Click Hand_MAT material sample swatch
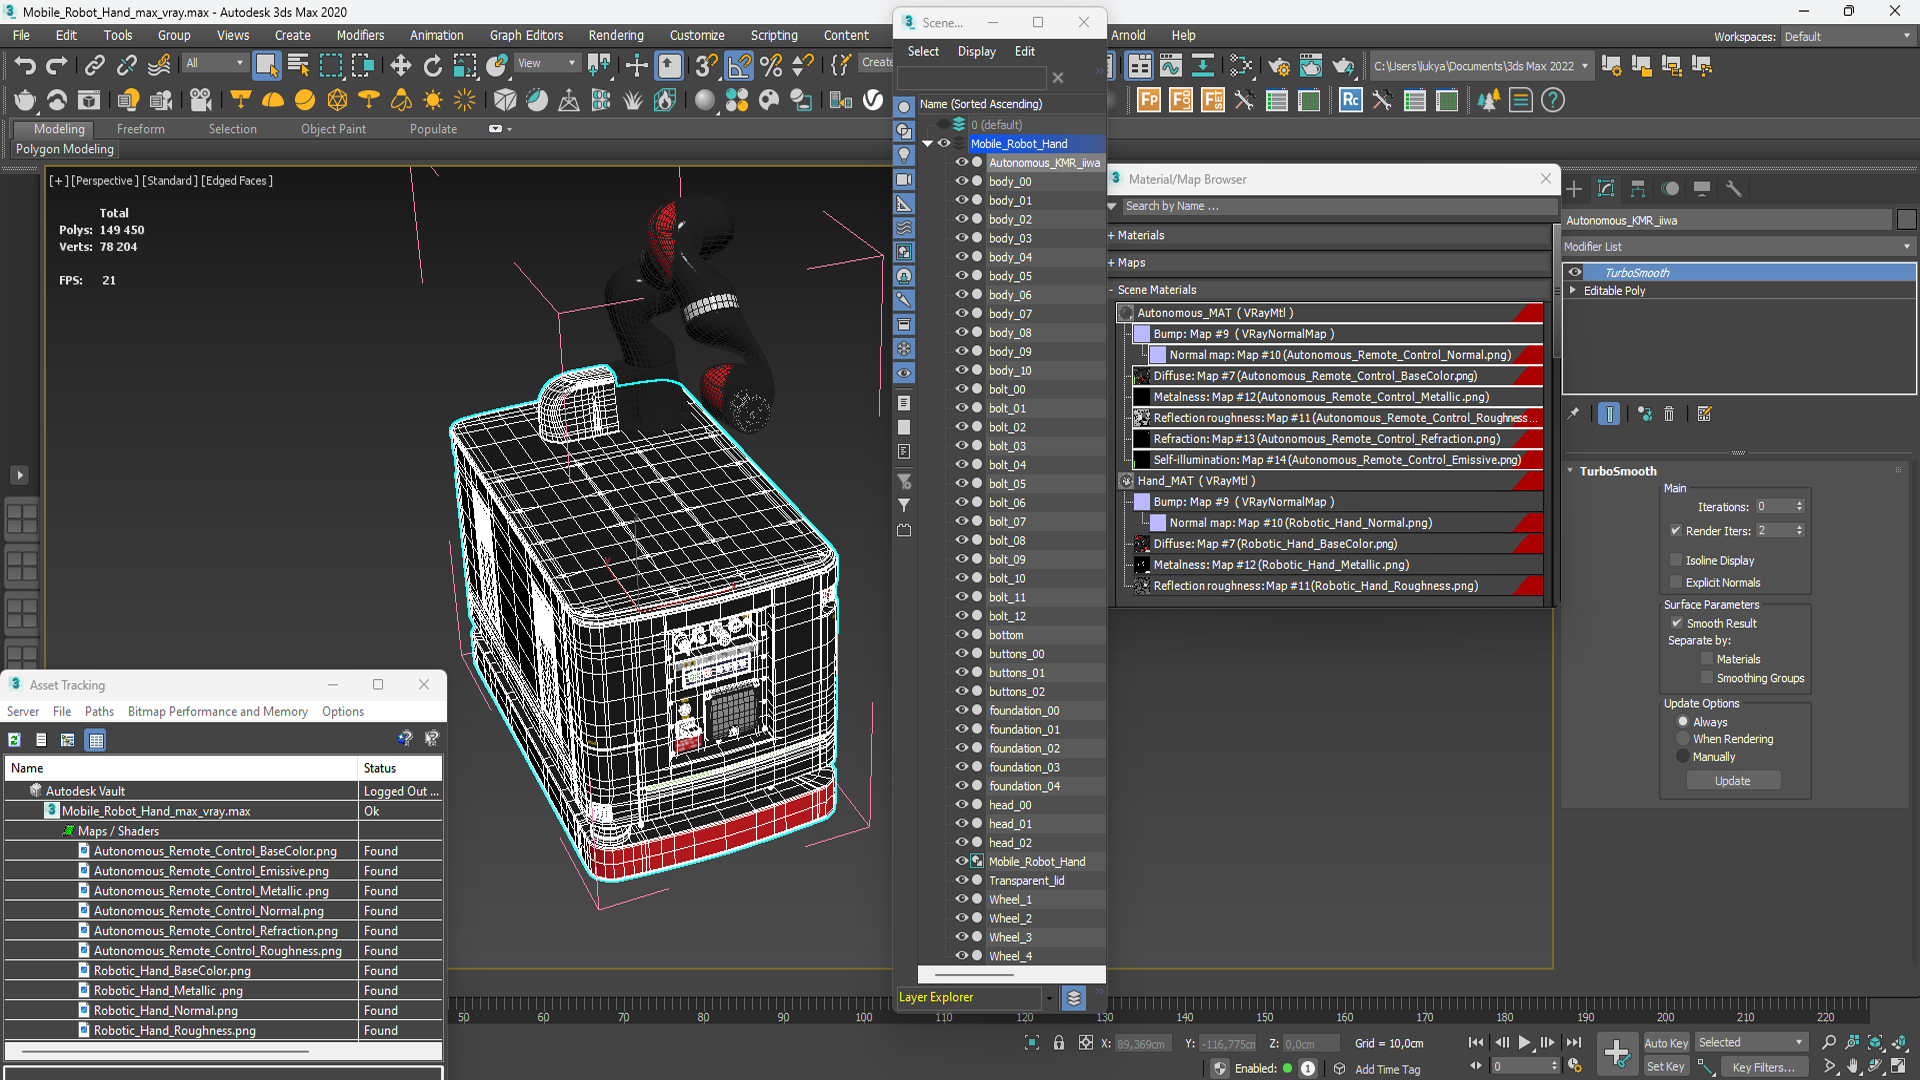 (1127, 481)
